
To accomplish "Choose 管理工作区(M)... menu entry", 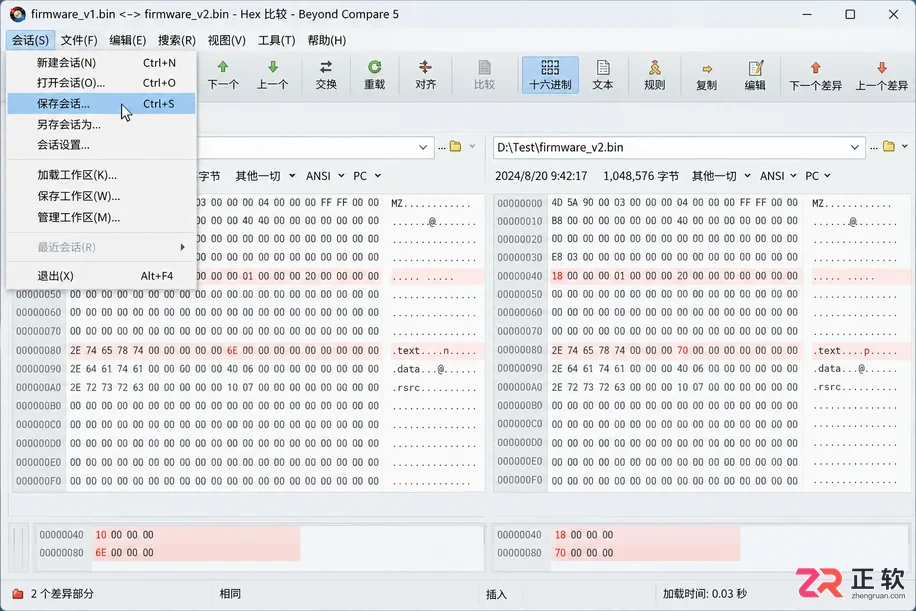I will pos(101,217).
